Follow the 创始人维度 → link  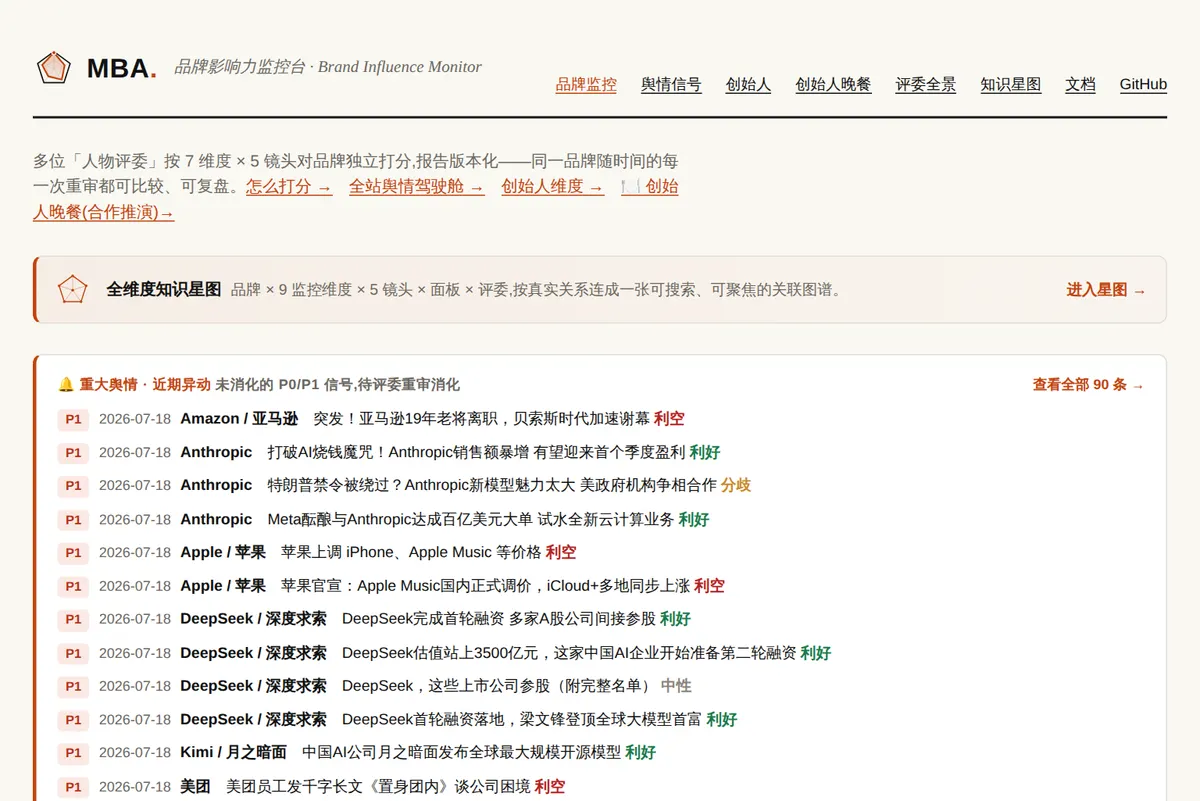(552, 186)
